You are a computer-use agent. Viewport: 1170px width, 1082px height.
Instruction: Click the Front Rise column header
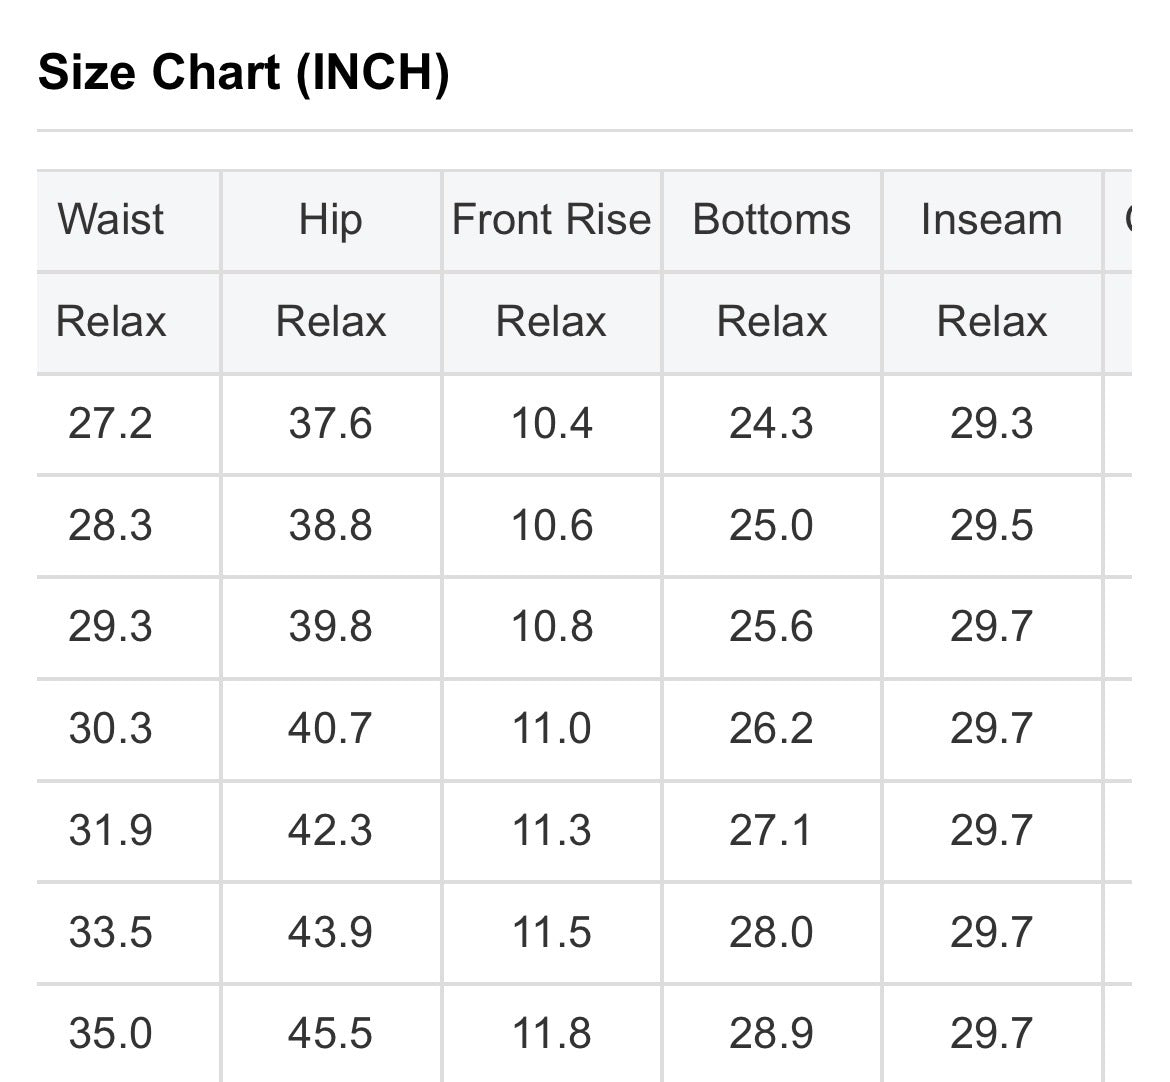pyautogui.click(x=551, y=219)
